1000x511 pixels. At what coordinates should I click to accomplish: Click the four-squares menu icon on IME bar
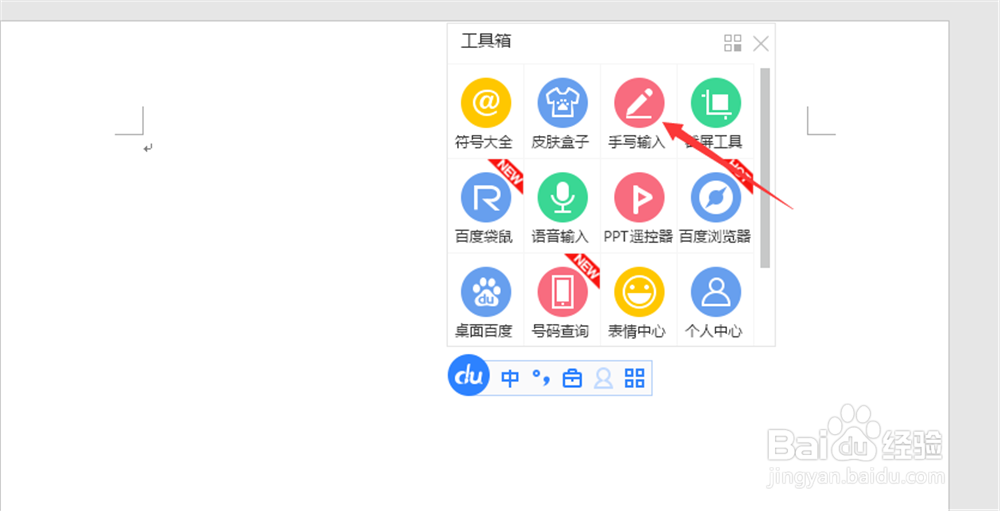click(x=635, y=378)
